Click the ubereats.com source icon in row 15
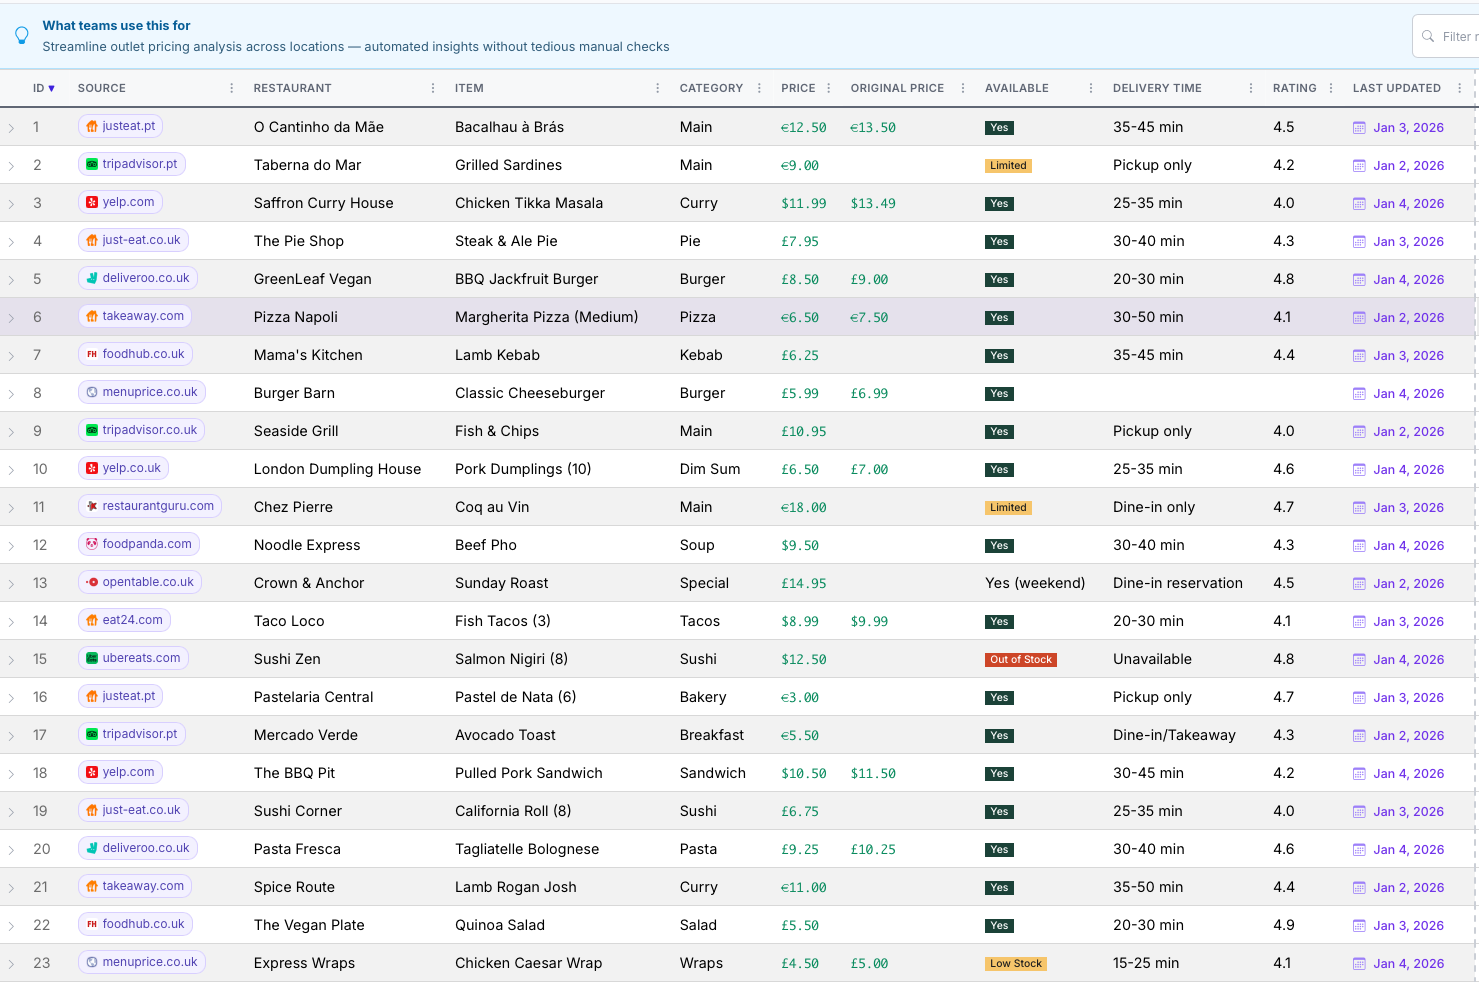The height and width of the screenshot is (982, 1479). (x=92, y=658)
